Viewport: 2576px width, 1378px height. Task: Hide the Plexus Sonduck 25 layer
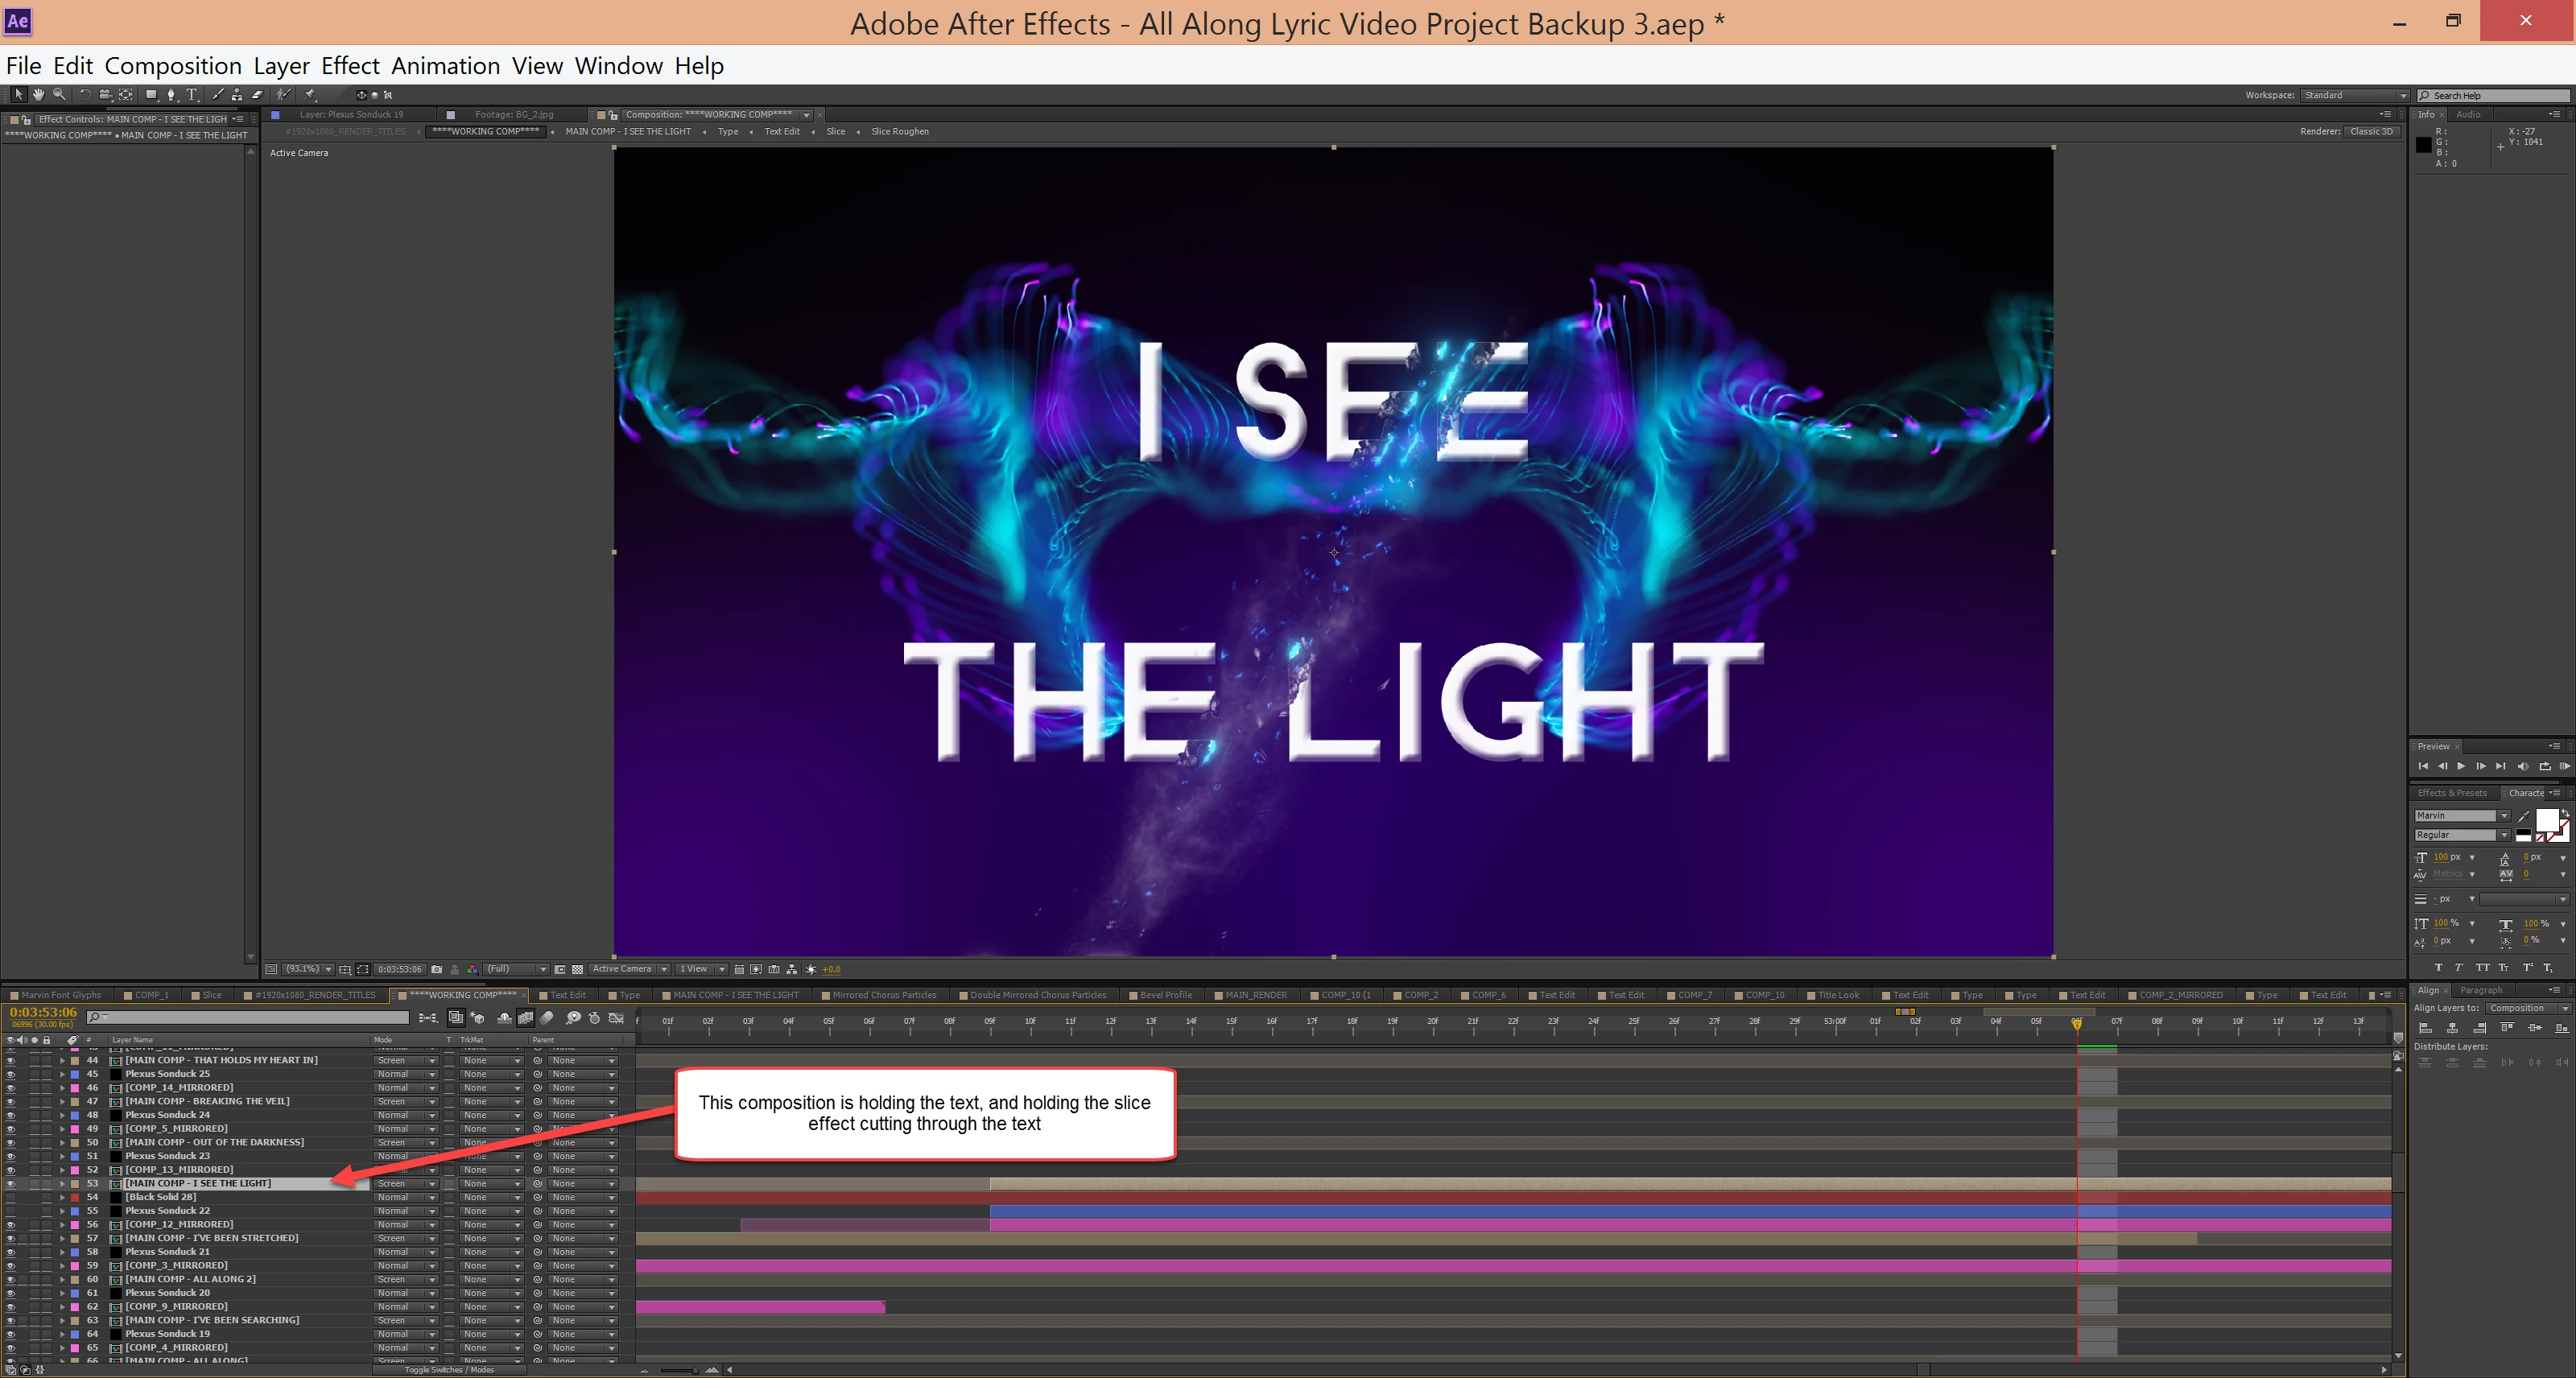(10, 1074)
